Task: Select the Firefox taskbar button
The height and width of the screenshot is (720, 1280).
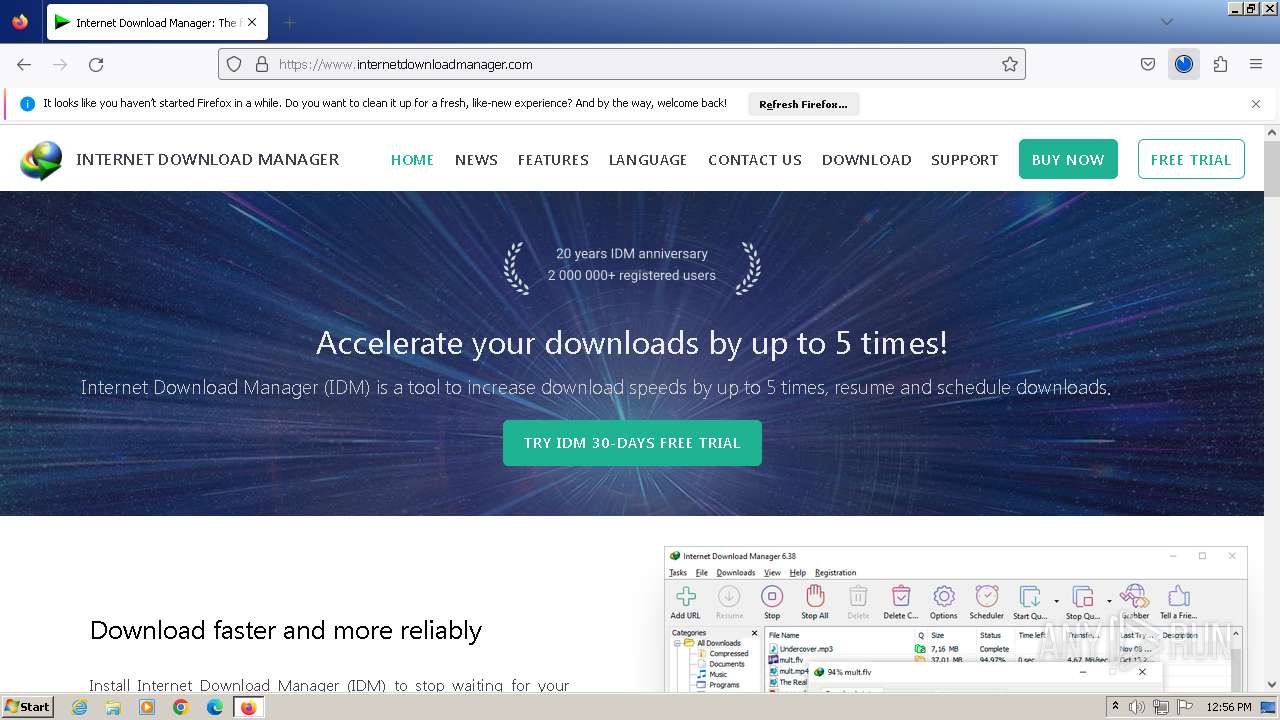Action: point(248,707)
